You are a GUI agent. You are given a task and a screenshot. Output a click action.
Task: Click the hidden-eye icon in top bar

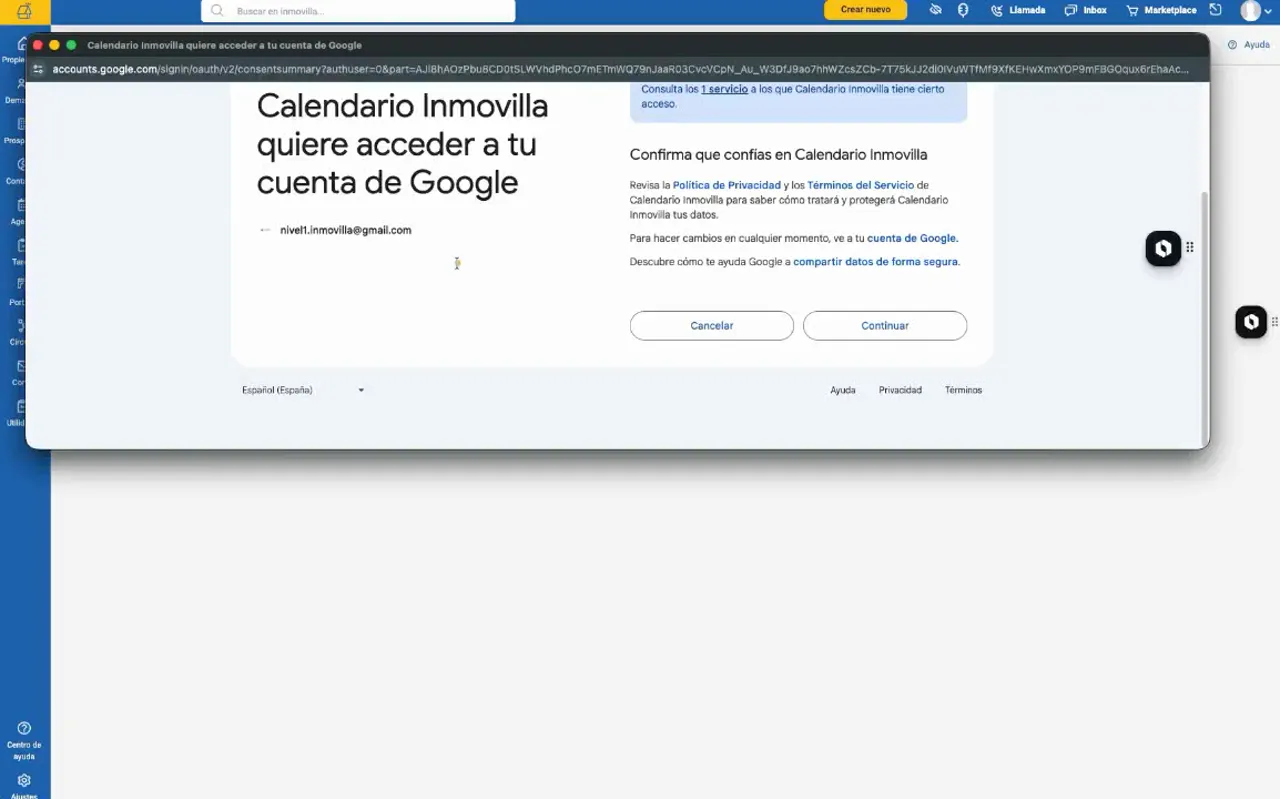coord(935,10)
